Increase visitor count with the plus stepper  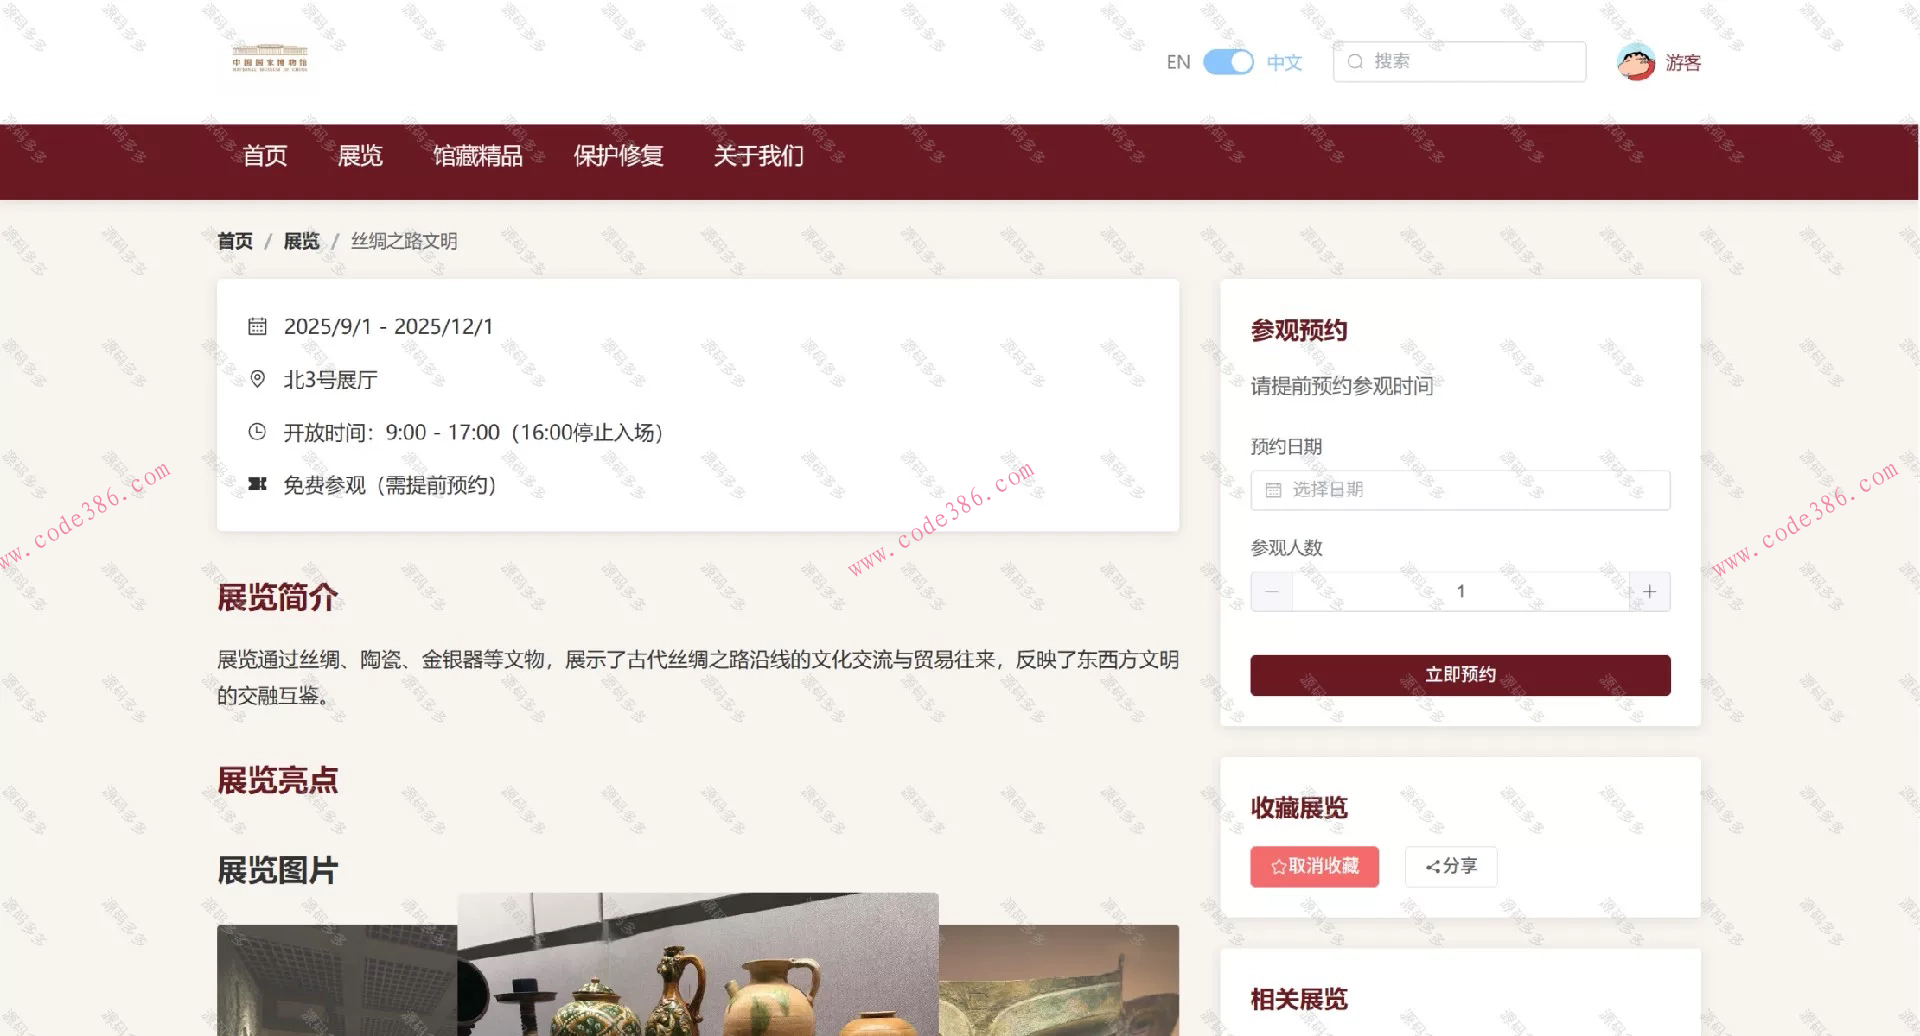(x=1649, y=591)
